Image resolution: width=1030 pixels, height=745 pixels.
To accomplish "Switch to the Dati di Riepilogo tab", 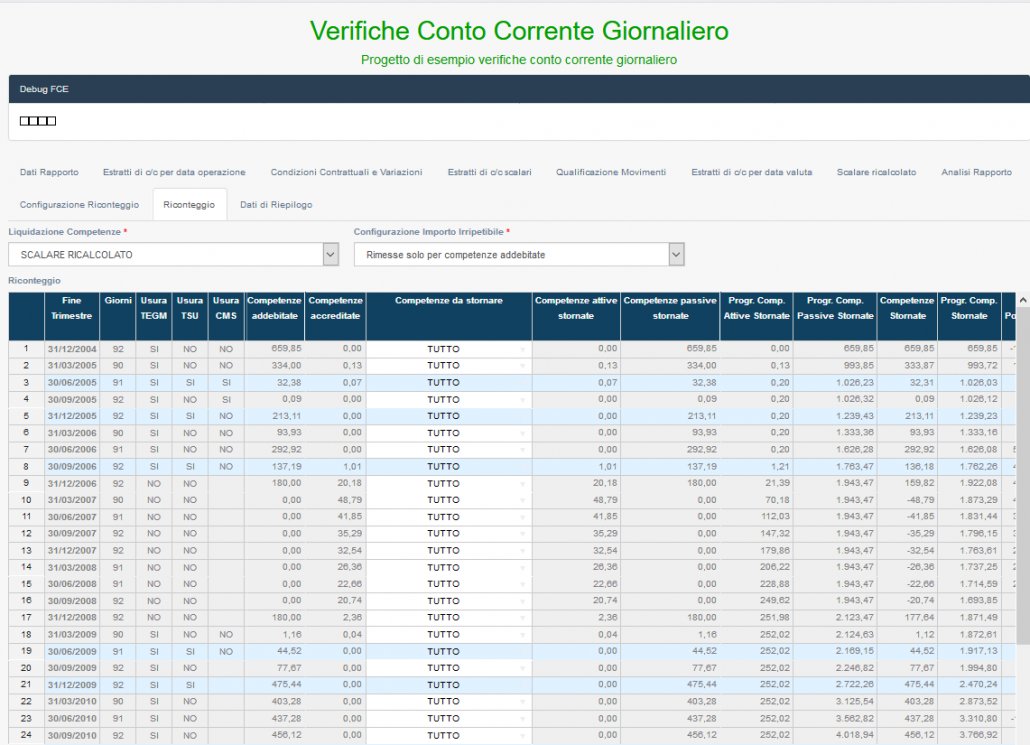I will point(276,204).
